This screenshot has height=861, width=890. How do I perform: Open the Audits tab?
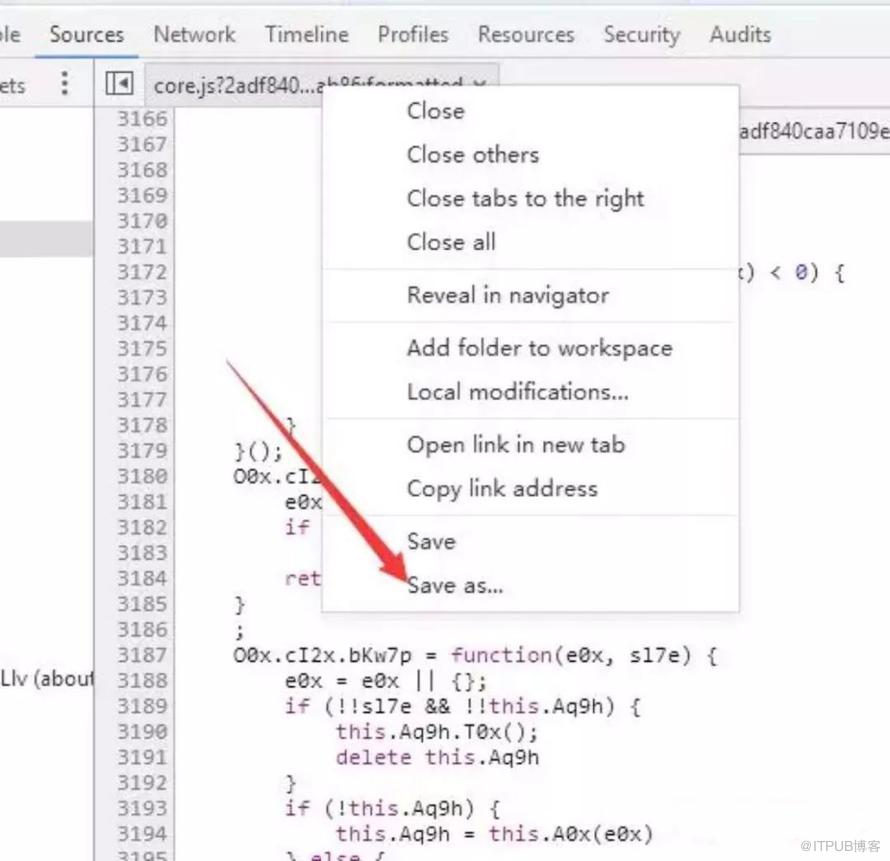pyautogui.click(x=740, y=35)
